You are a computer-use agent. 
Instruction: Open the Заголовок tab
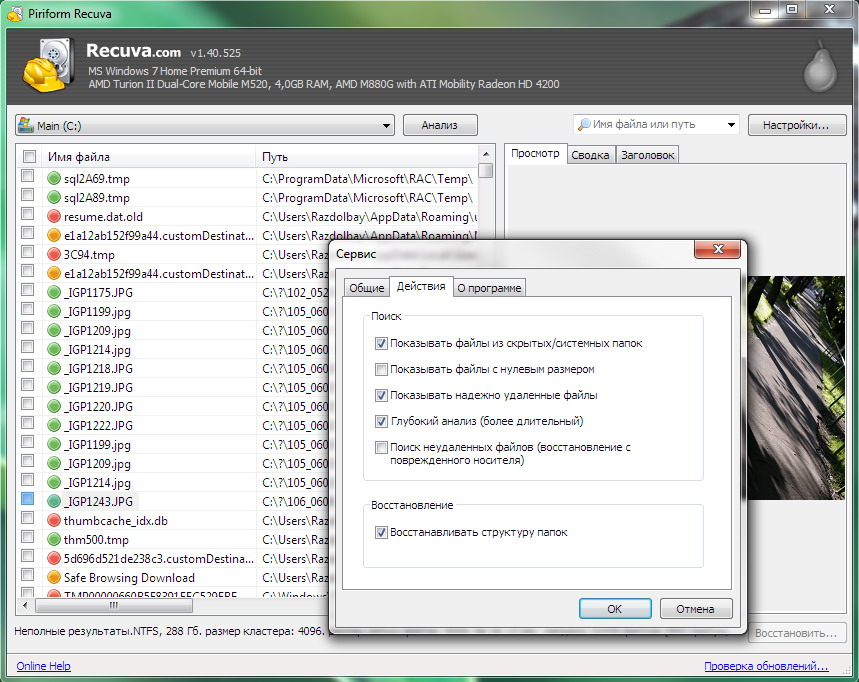pyautogui.click(x=648, y=155)
